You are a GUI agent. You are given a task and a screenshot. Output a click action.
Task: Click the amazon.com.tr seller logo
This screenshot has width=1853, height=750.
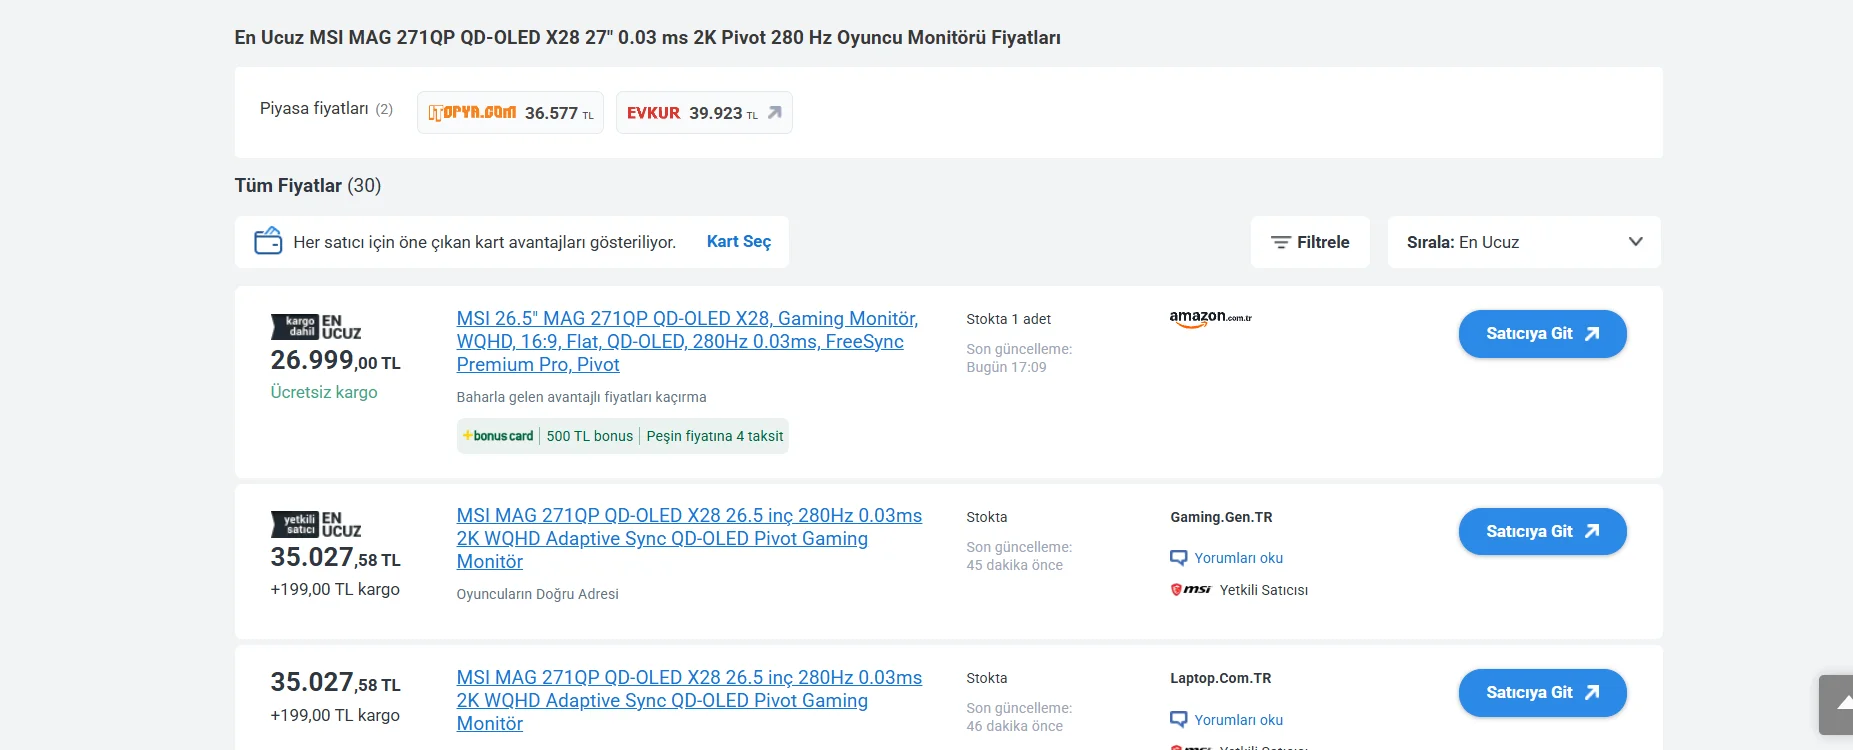1210,318
